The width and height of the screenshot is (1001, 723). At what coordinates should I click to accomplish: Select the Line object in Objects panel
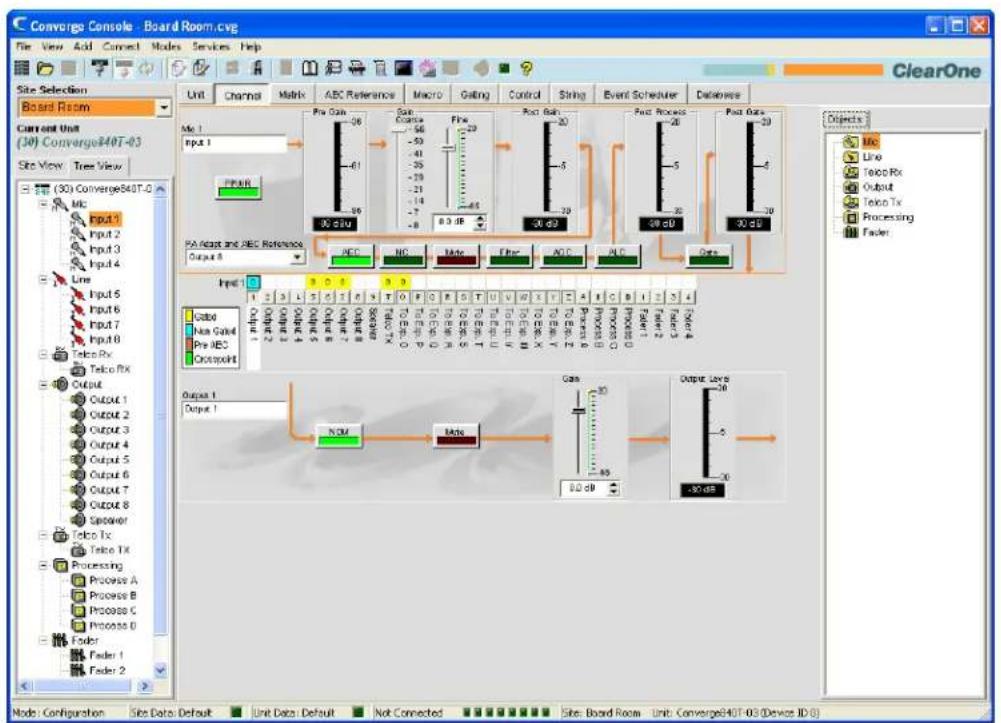coord(863,157)
